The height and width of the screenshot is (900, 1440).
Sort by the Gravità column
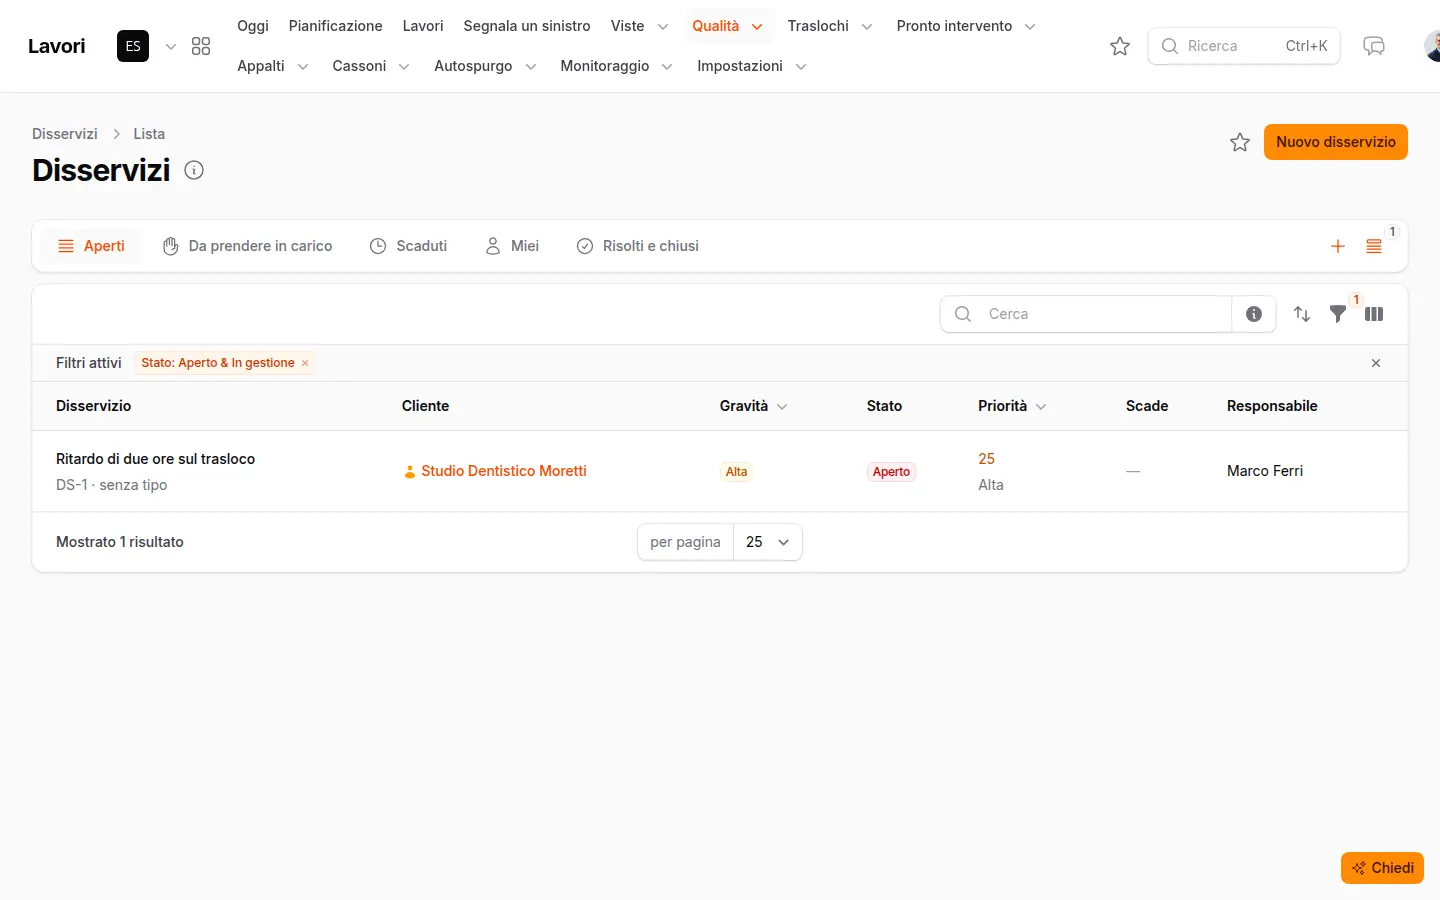(x=753, y=406)
